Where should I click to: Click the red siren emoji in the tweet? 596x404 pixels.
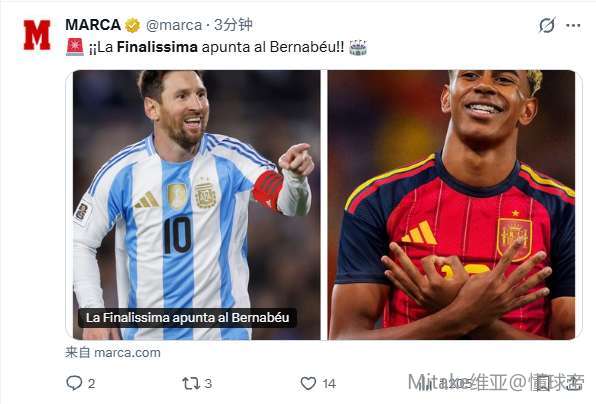(75, 47)
